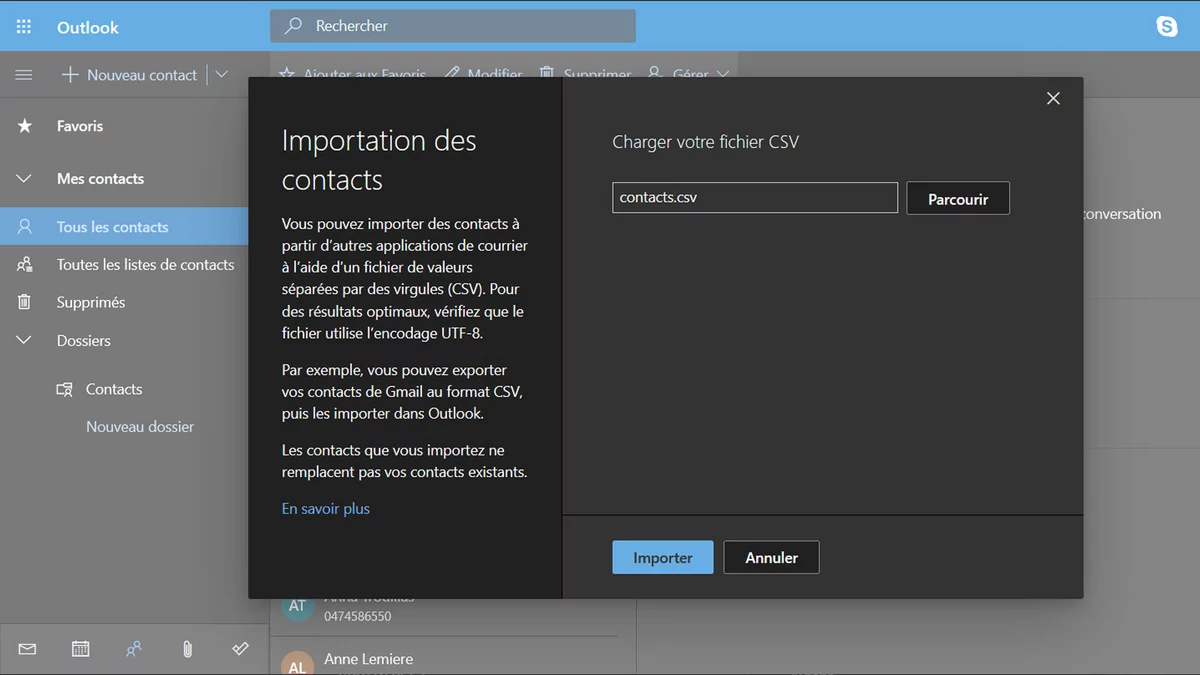The height and width of the screenshot is (675, 1200).
Task: Open Toutes les listes de contacts
Action: tap(145, 265)
